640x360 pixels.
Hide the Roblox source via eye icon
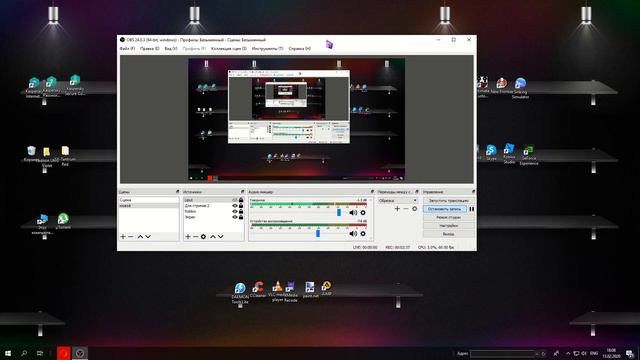pyautogui.click(x=235, y=211)
